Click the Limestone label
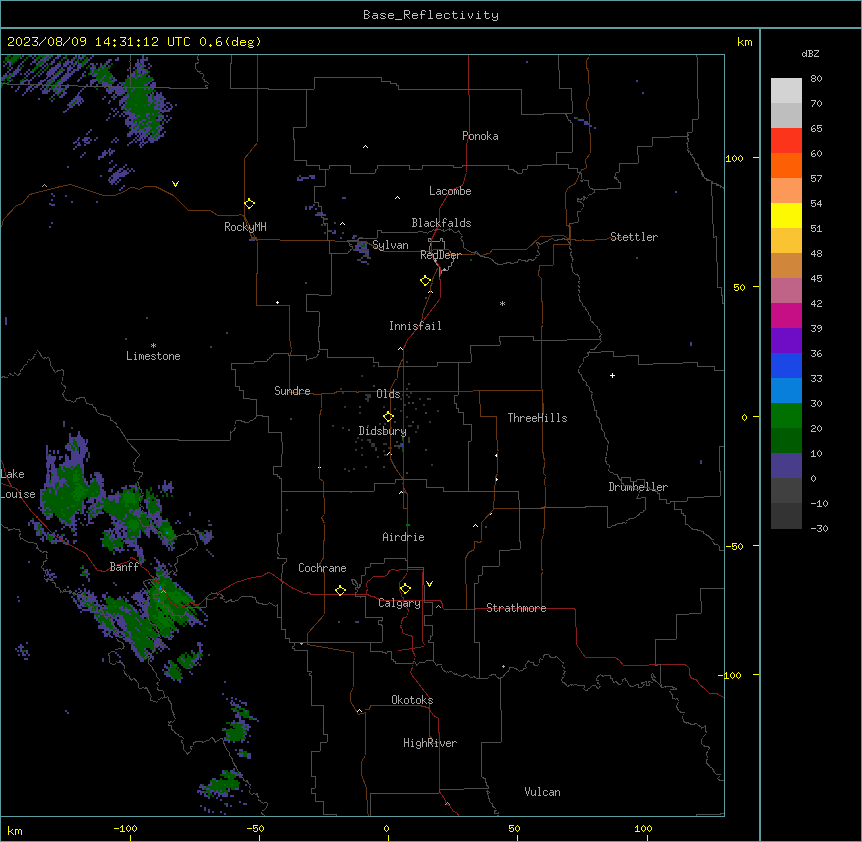862x842 pixels. (153, 356)
